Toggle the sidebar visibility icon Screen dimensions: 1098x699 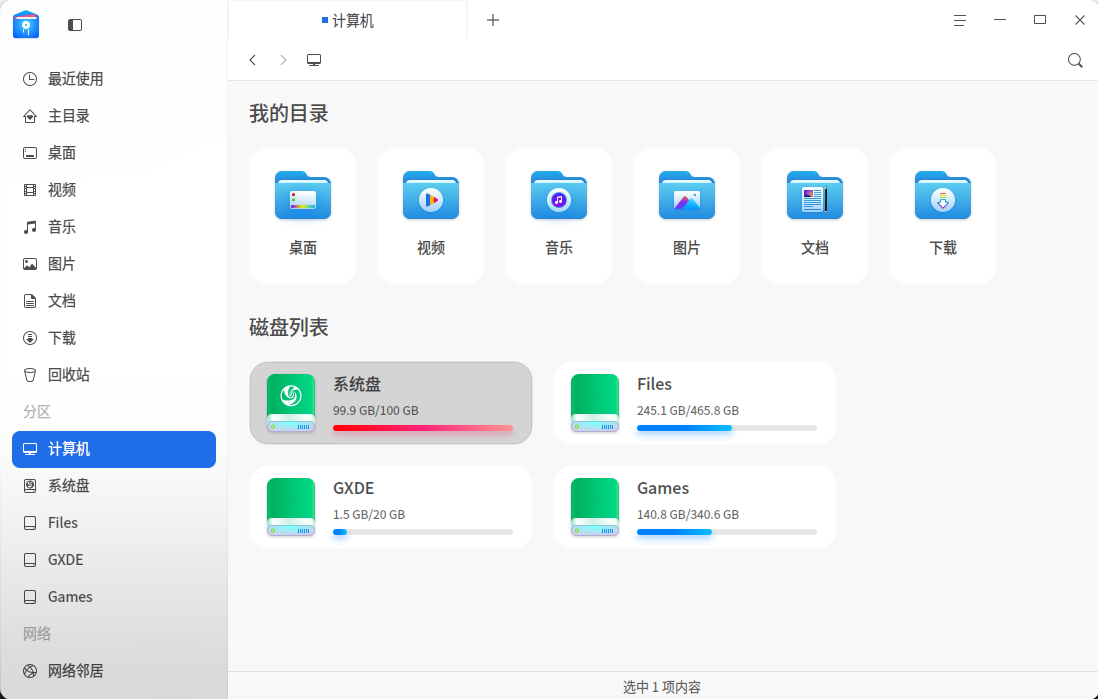click(x=75, y=25)
